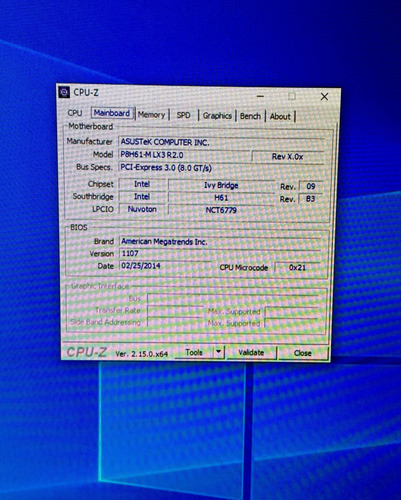Go to the Bench tab
The image size is (401, 500).
250,116
